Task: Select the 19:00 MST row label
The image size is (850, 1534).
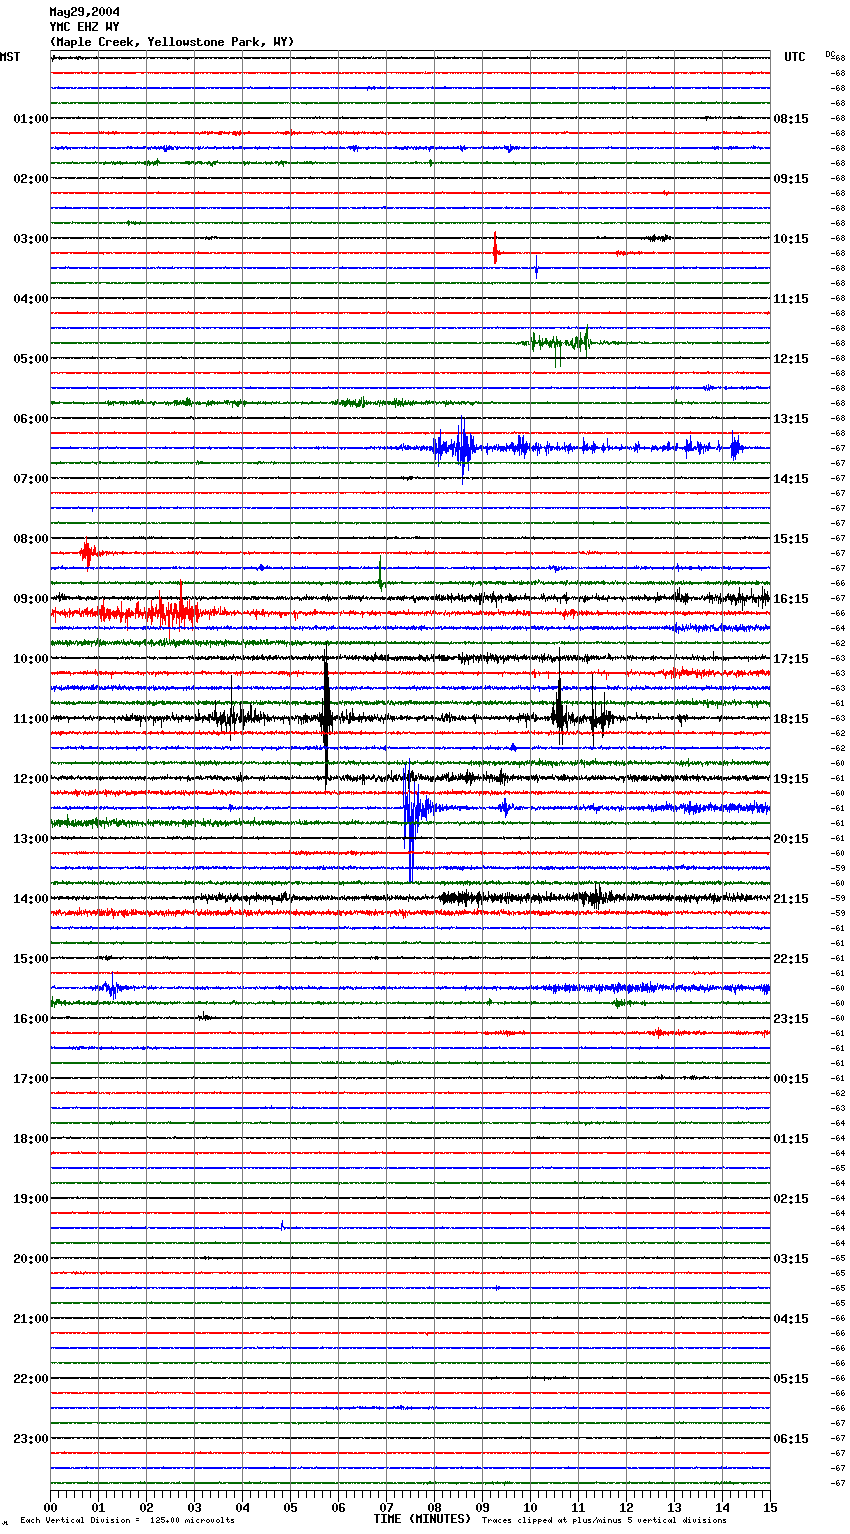Action: [x=31, y=1199]
